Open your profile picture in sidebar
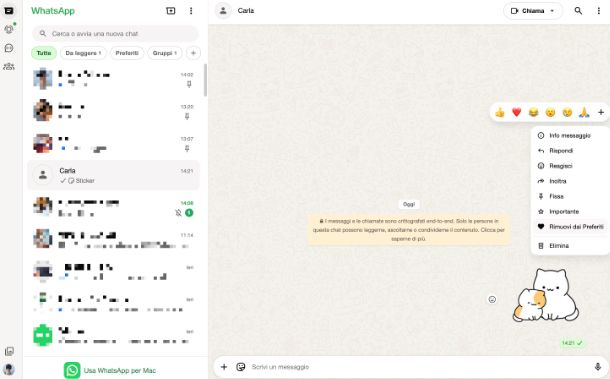The height and width of the screenshot is (379, 610). pyautogui.click(x=9, y=369)
